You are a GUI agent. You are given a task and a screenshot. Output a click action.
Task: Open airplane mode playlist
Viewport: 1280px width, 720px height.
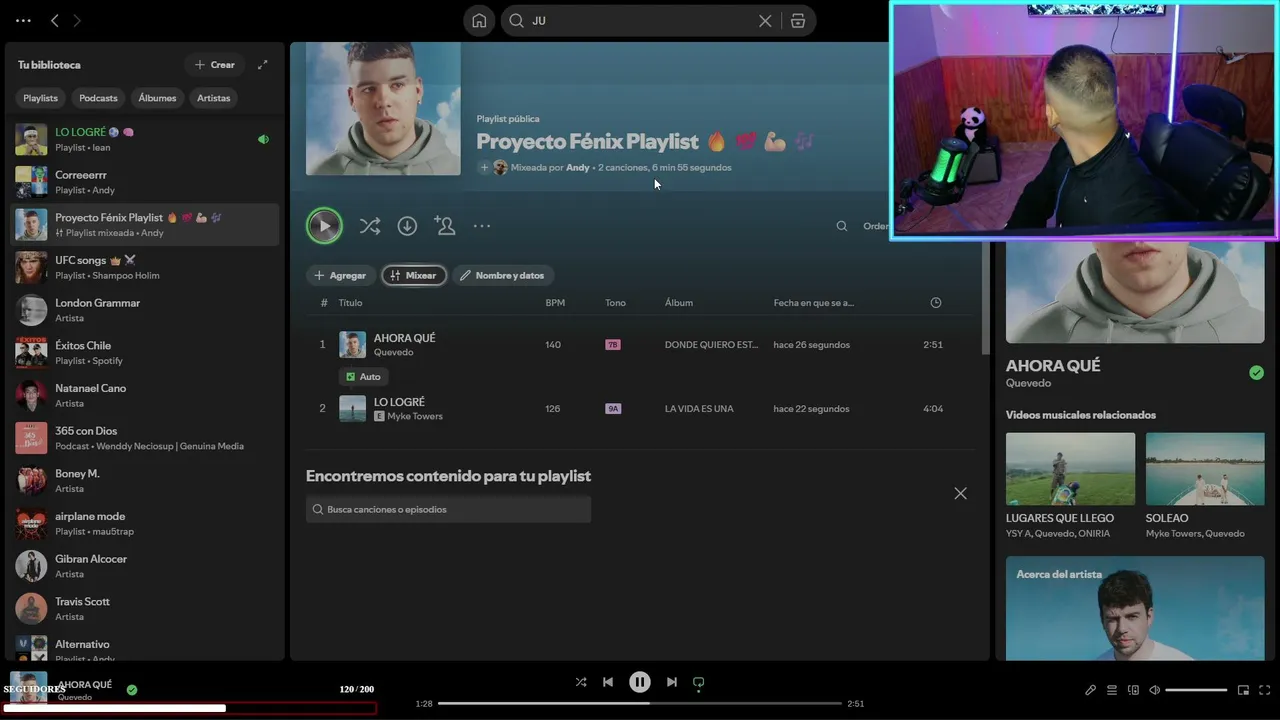(145, 523)
